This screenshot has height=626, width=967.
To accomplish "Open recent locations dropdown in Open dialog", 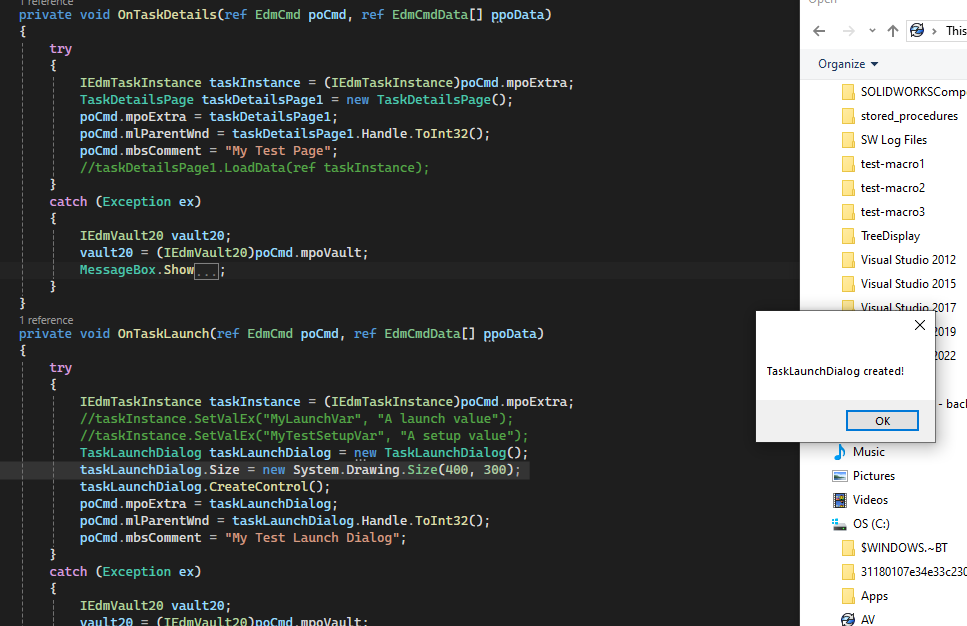I will coord(872,31).
